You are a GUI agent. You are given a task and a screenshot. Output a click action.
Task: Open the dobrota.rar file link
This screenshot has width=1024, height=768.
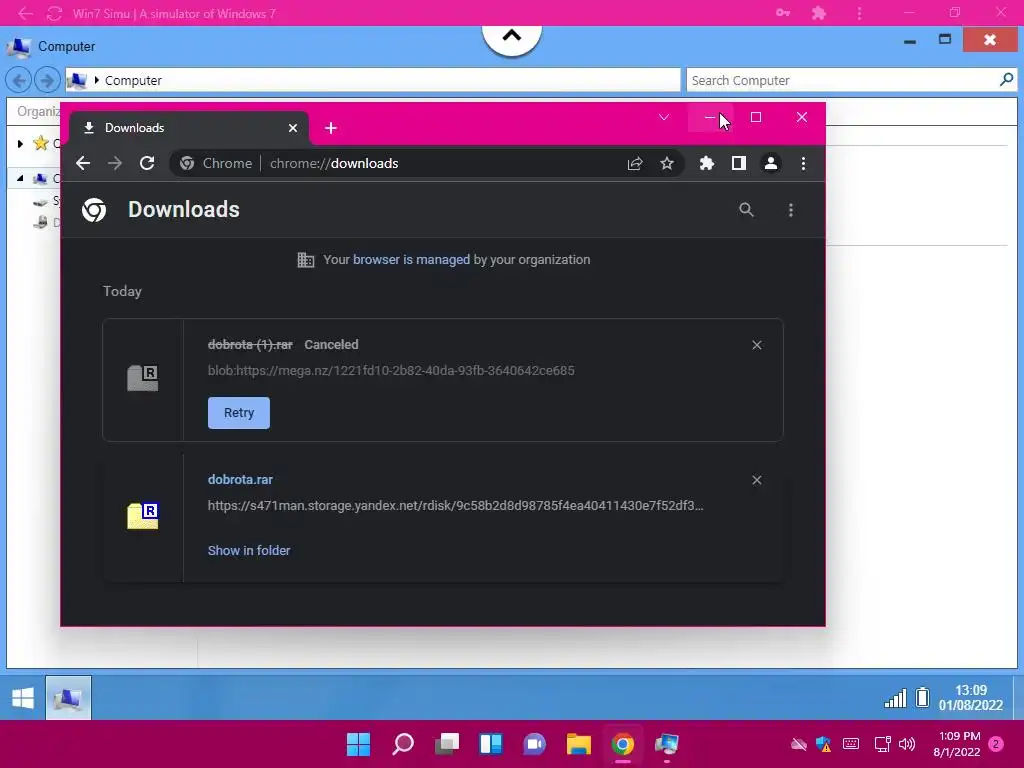tap(240, 479)
